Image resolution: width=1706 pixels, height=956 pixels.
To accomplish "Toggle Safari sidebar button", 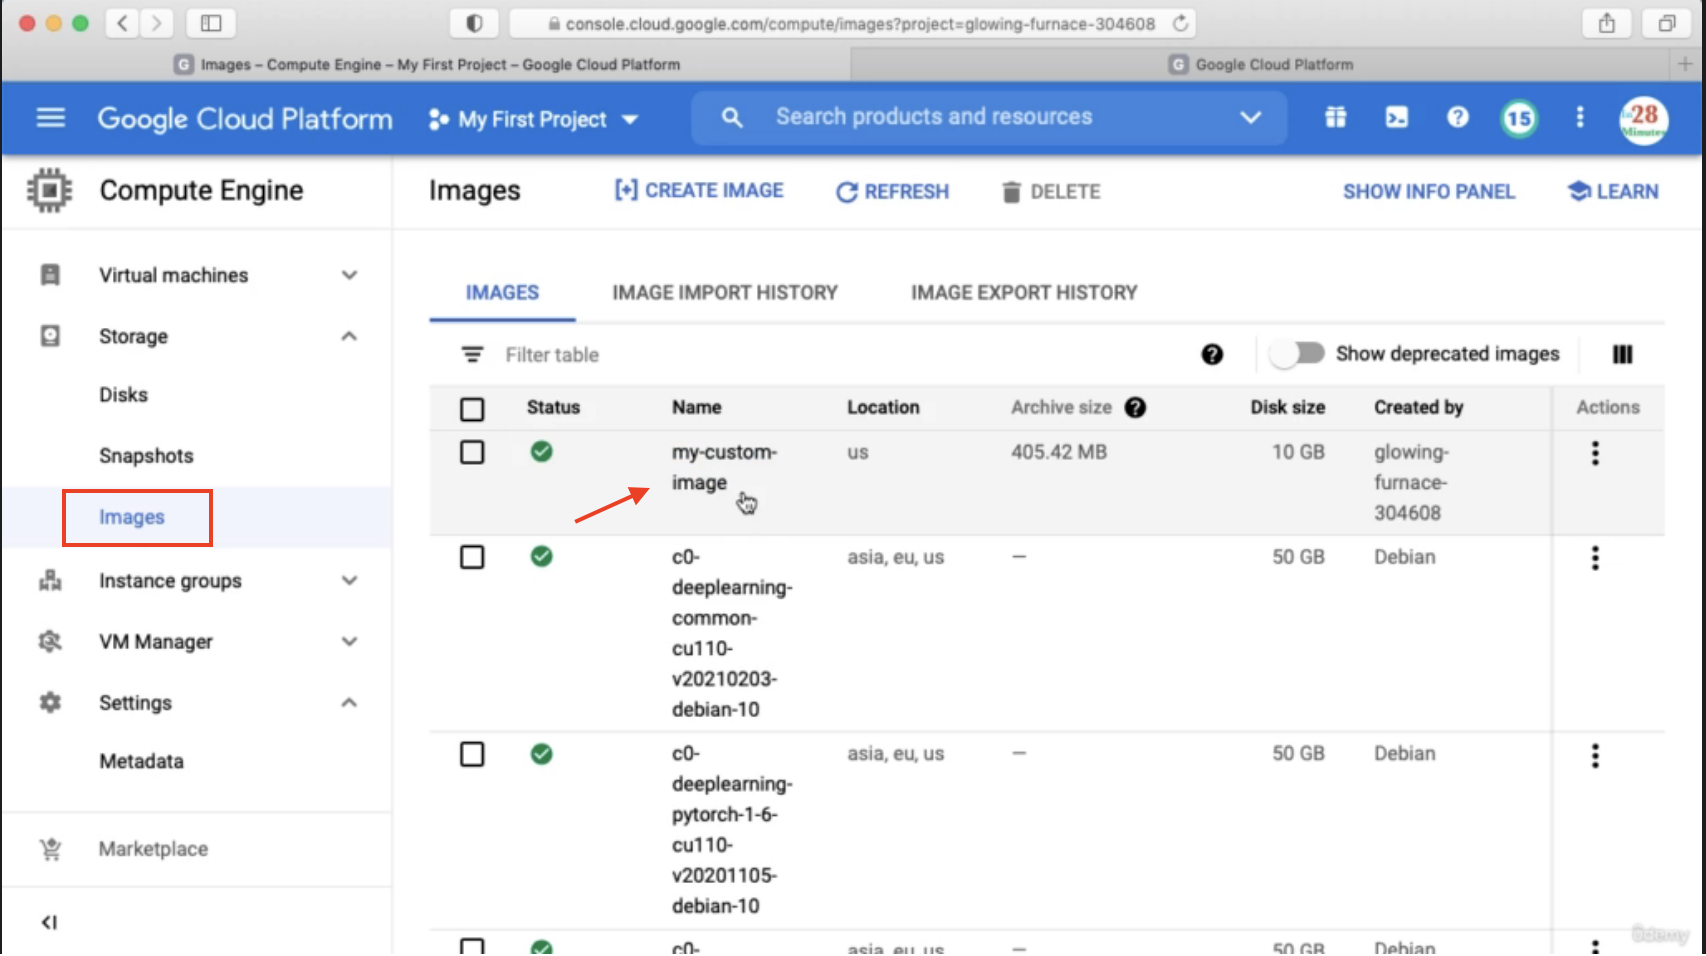I will (x=211, y=23).
